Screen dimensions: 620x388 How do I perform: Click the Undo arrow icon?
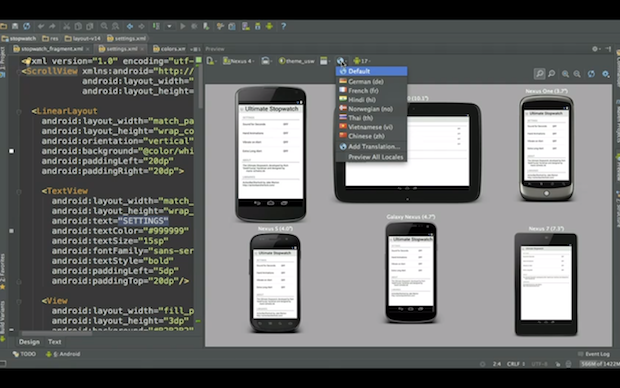click(x=41, y=26)
